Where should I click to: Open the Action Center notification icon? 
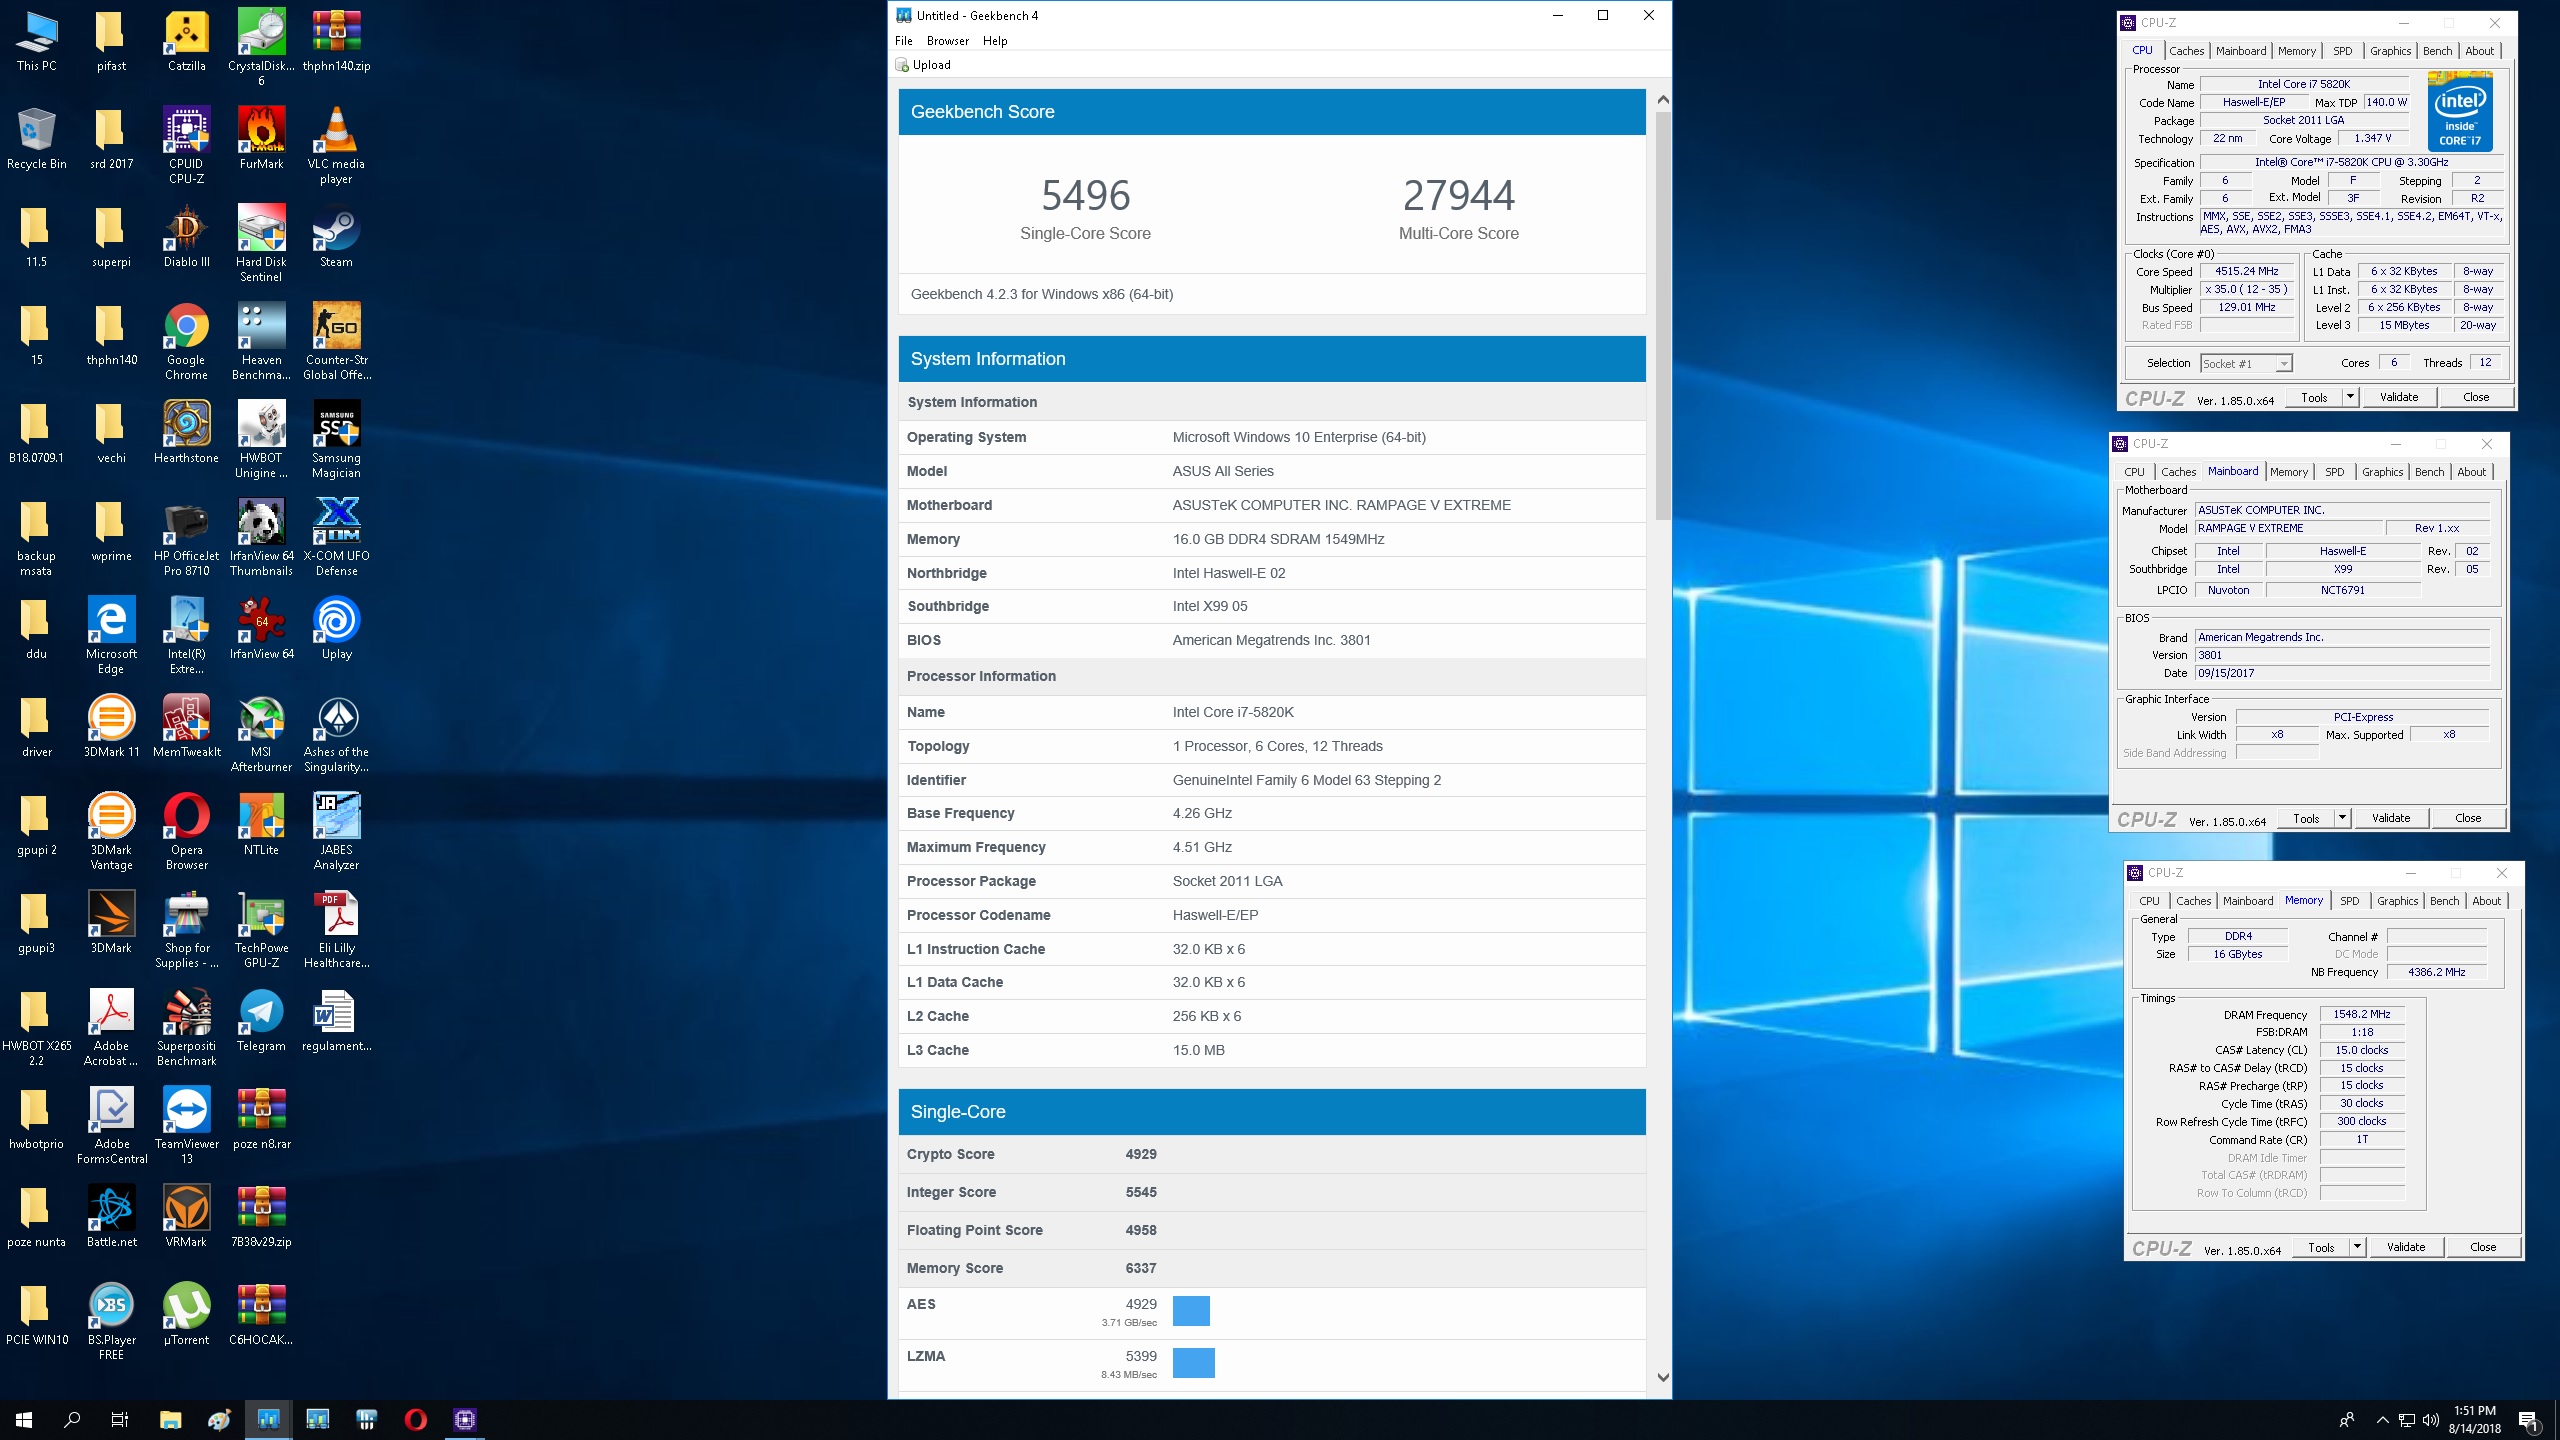[2528, 1419]
